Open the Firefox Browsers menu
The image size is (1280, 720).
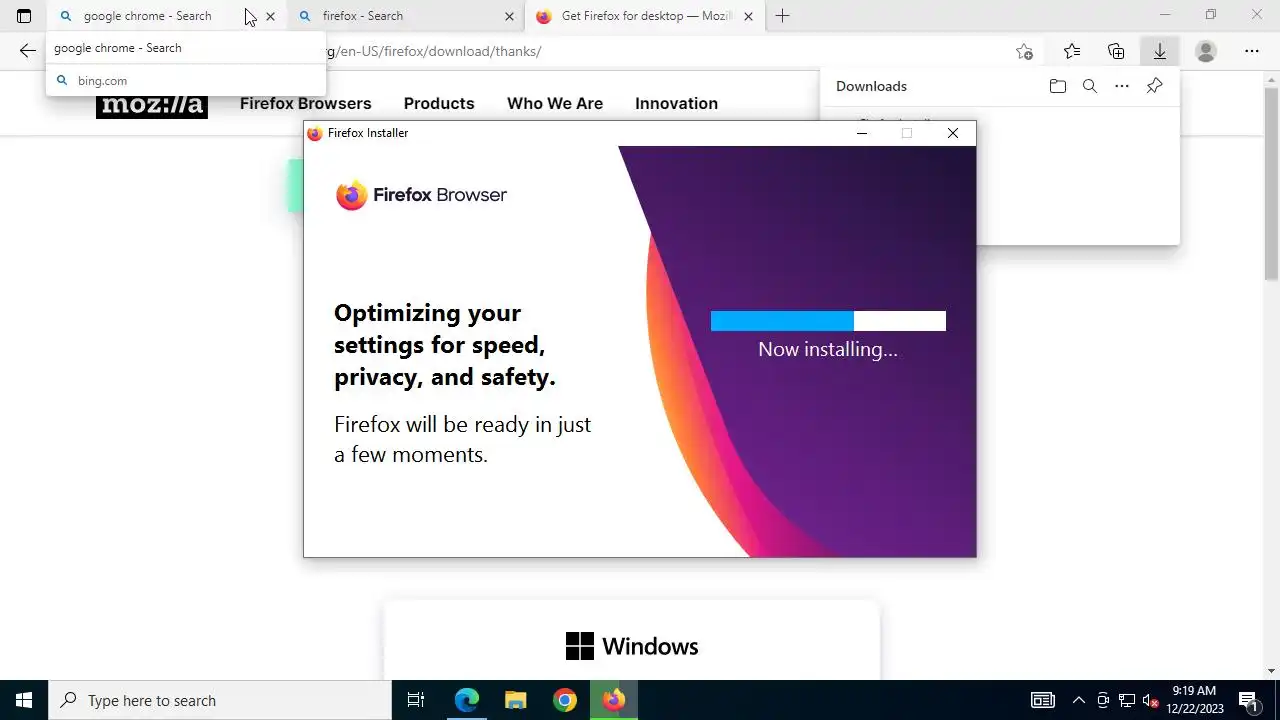305,103
